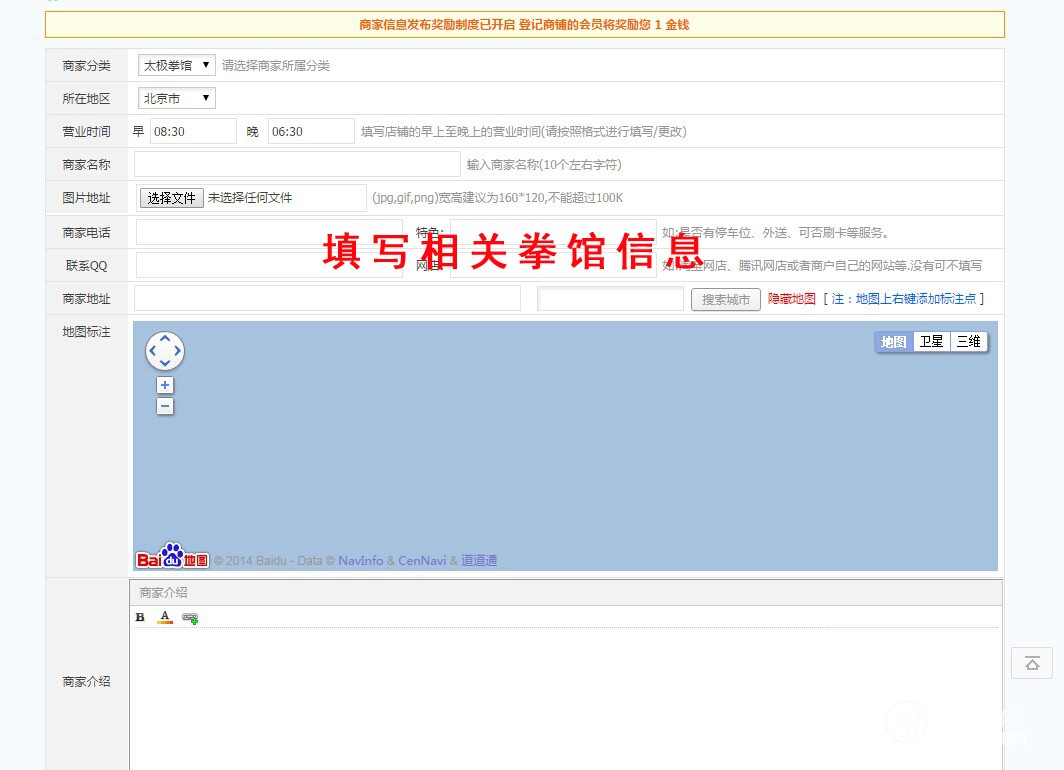Image resolution: width=1064 pixels, height=770 pixels.
Task: Click the 商家名称 input field
Action: click(297, 164)
